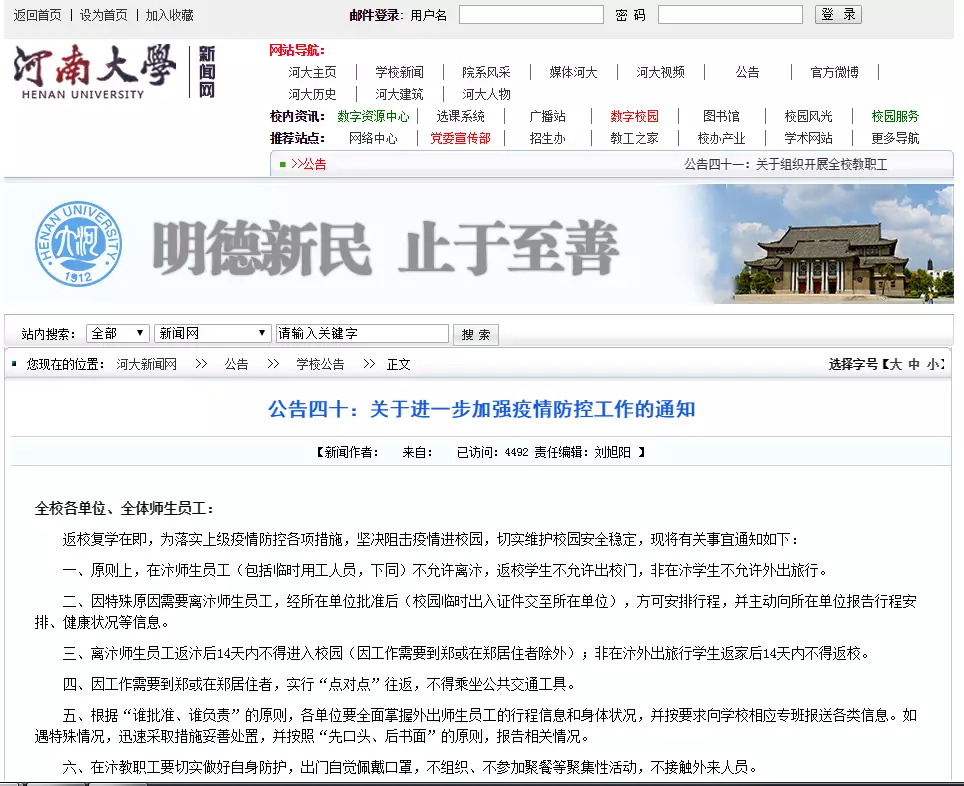Open 学校新闻 navigation item
Viewport: 964px width, 786px height.
(399, 72)
